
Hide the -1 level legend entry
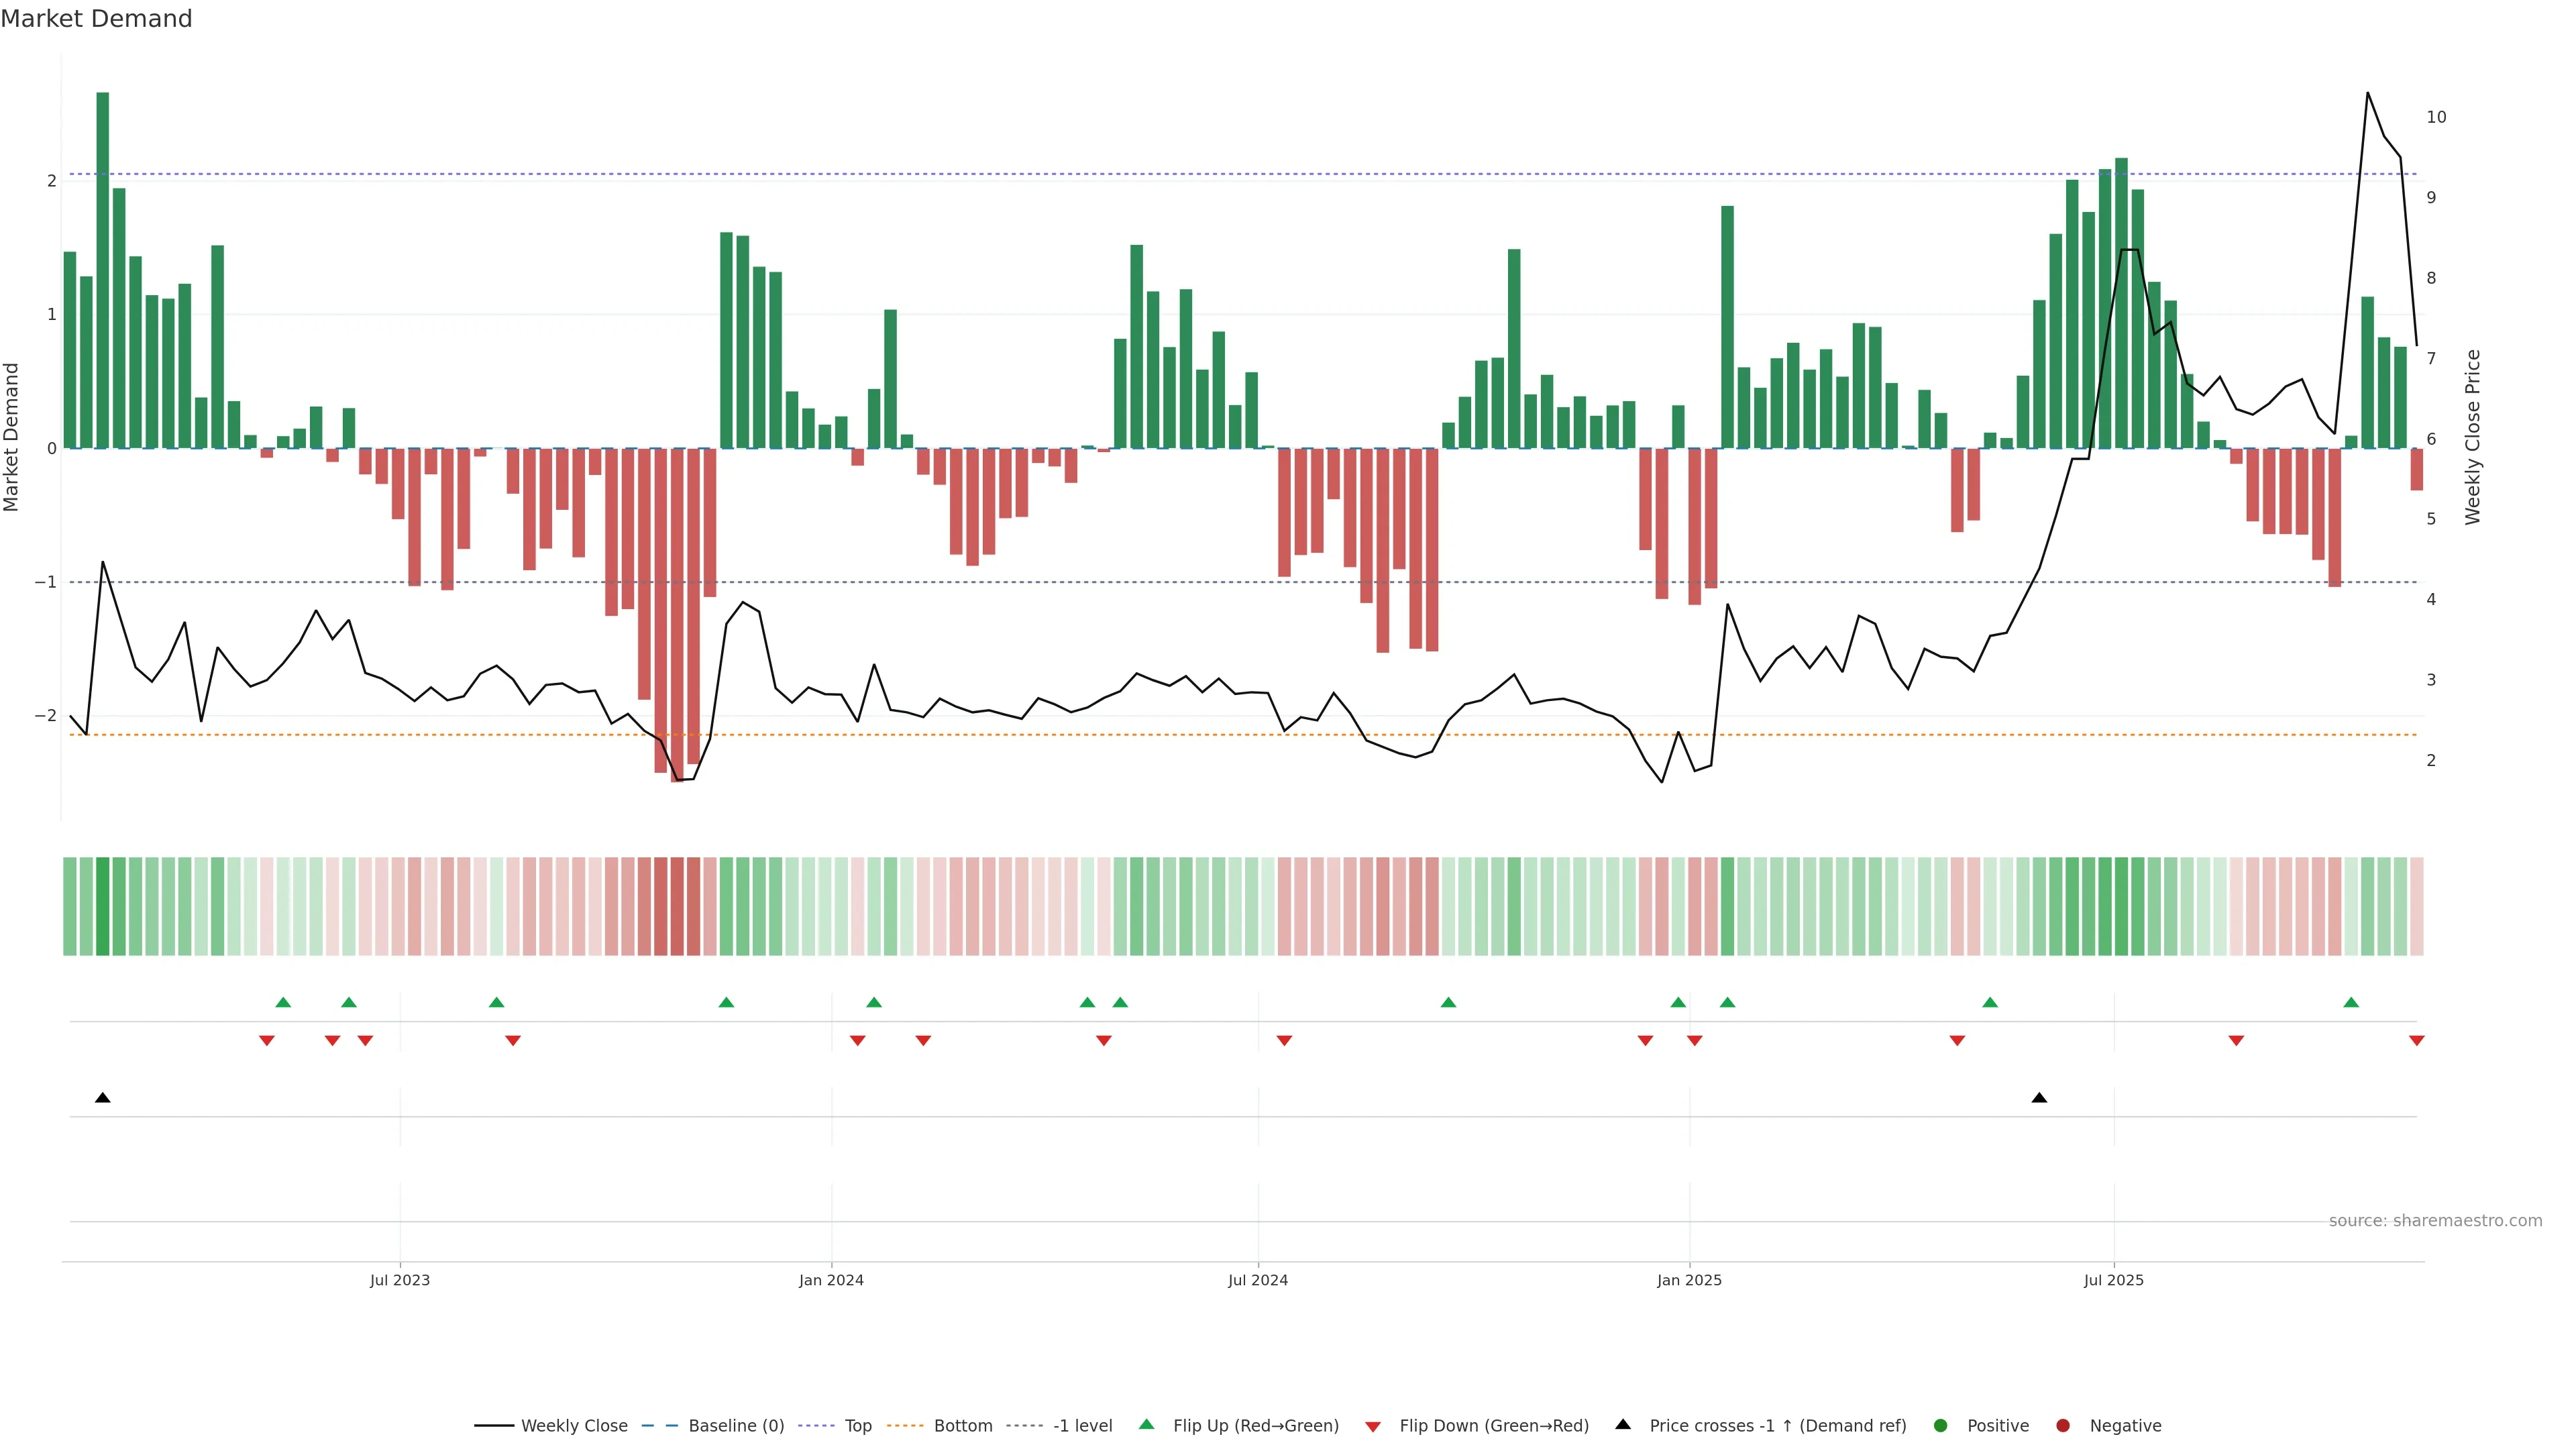pos(1082,1425)
